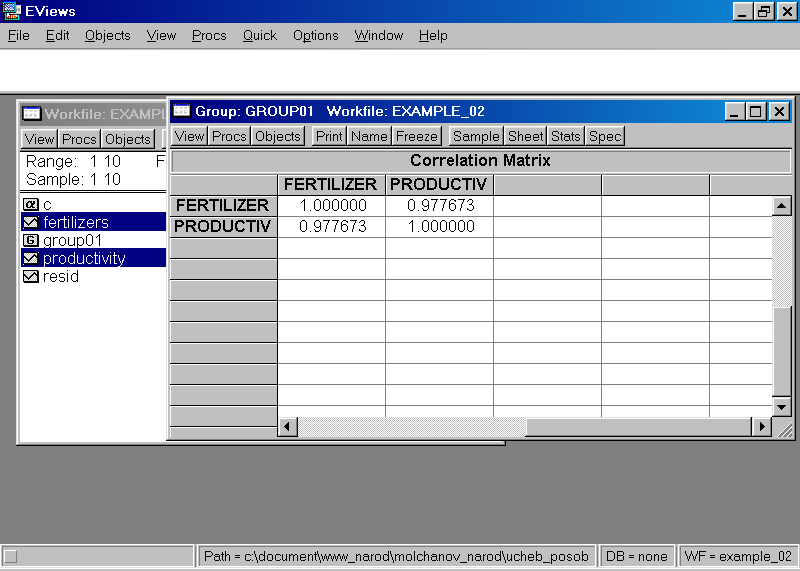
Task: Click the horizontal scrollbar thumb in Group window
Action: [x=638, y=426]
